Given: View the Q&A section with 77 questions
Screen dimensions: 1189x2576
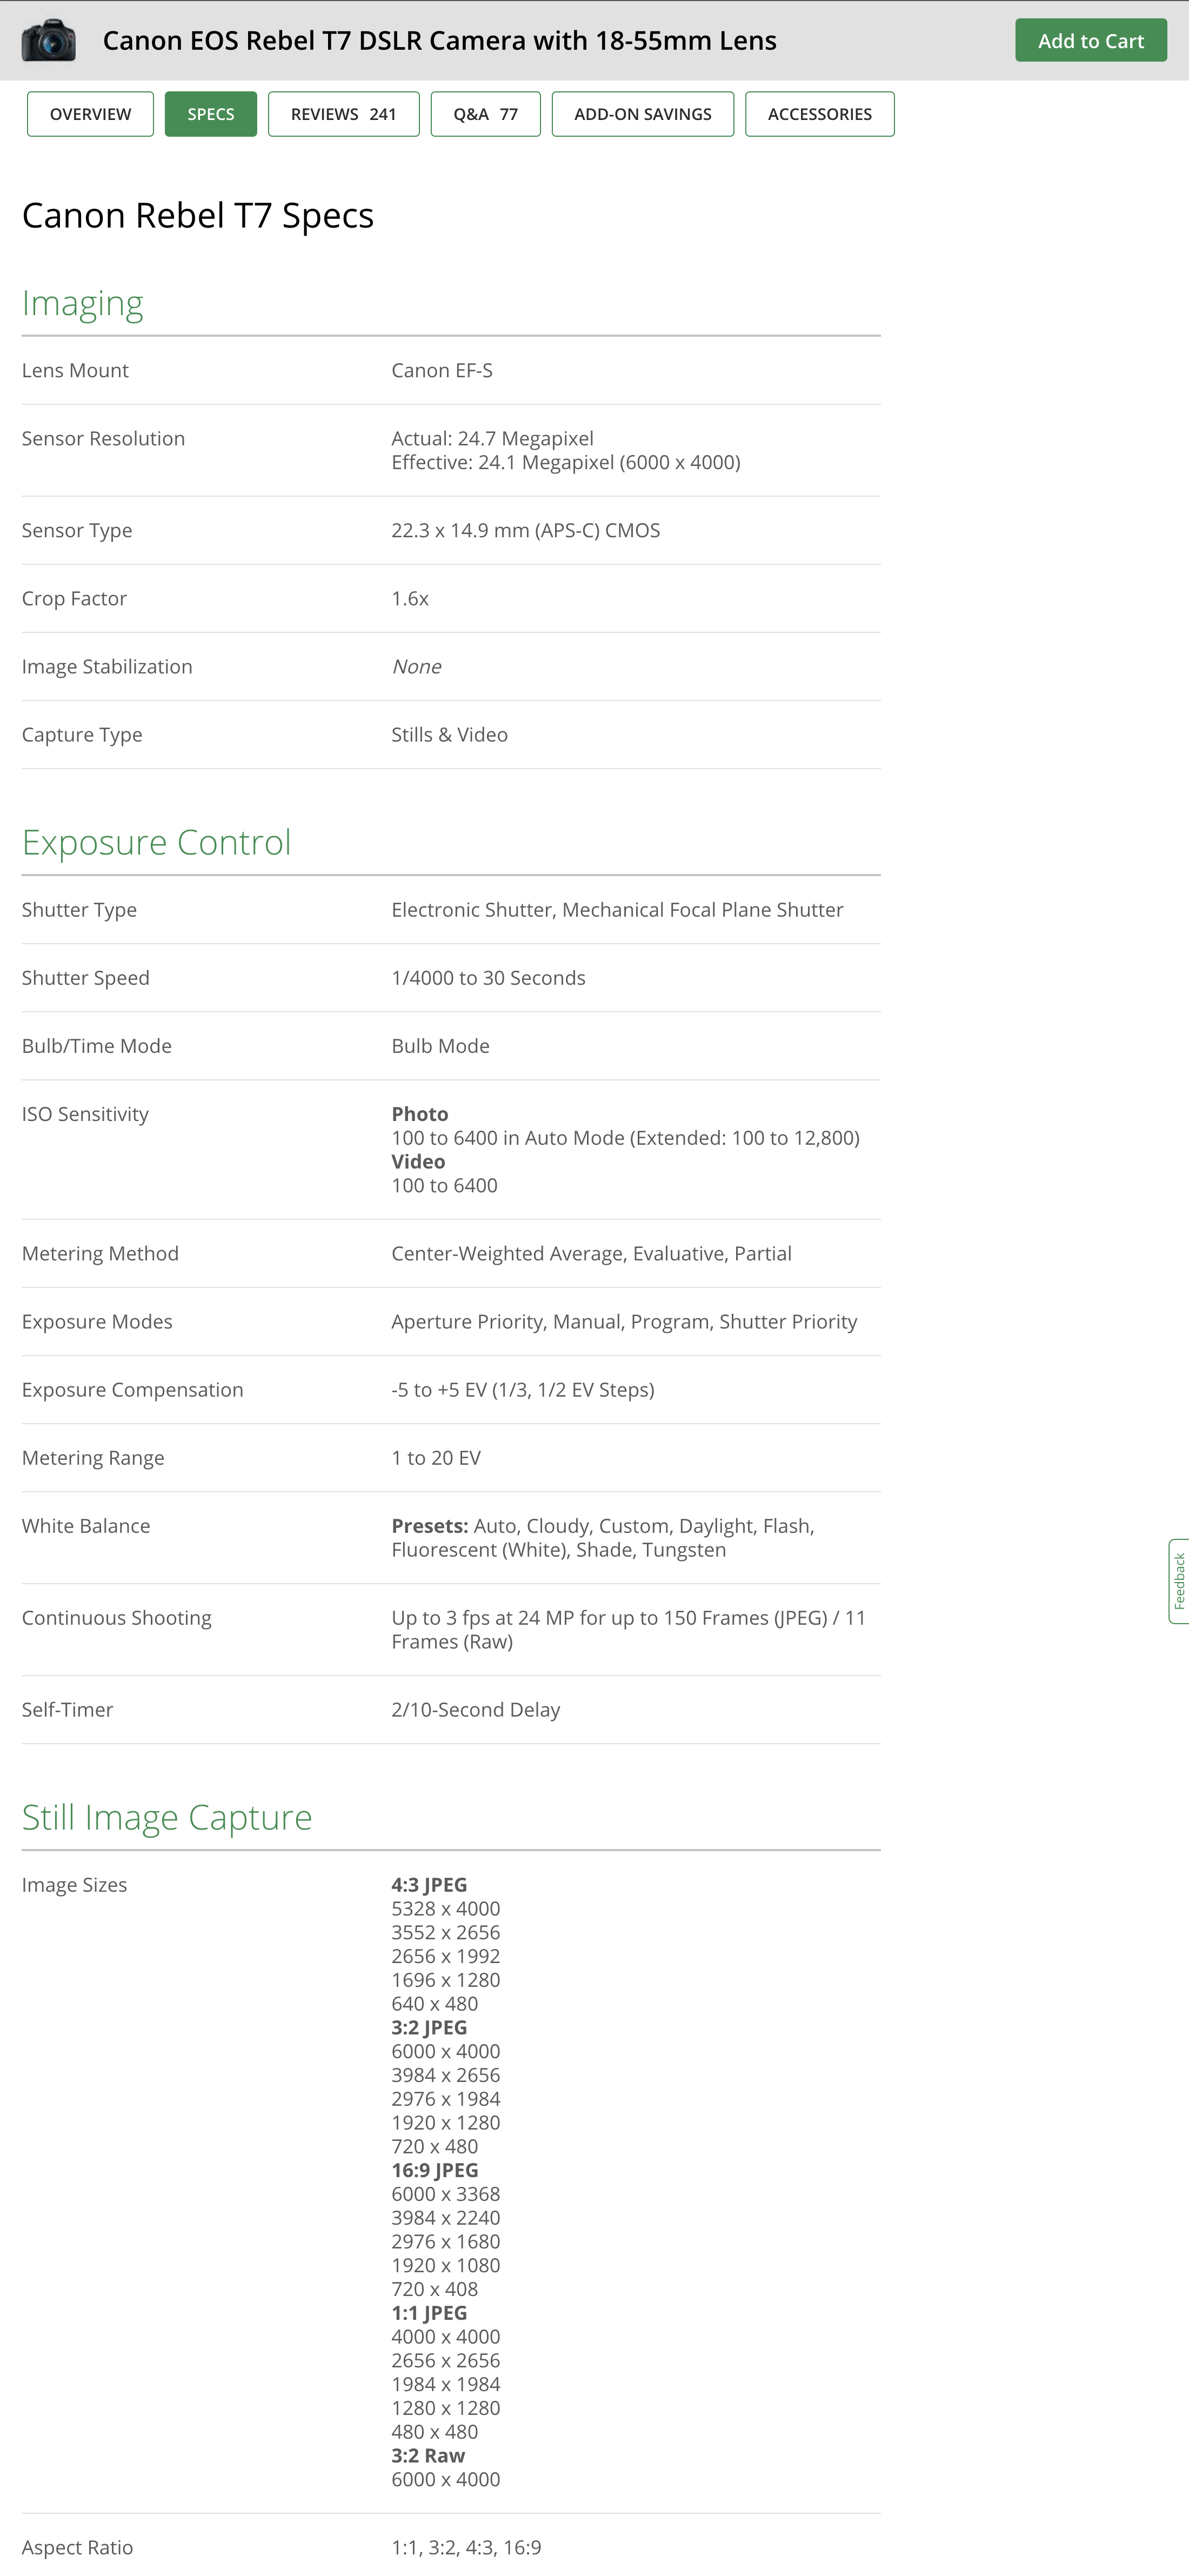Looking at the screenshot, I should click(x=485, y=113).
